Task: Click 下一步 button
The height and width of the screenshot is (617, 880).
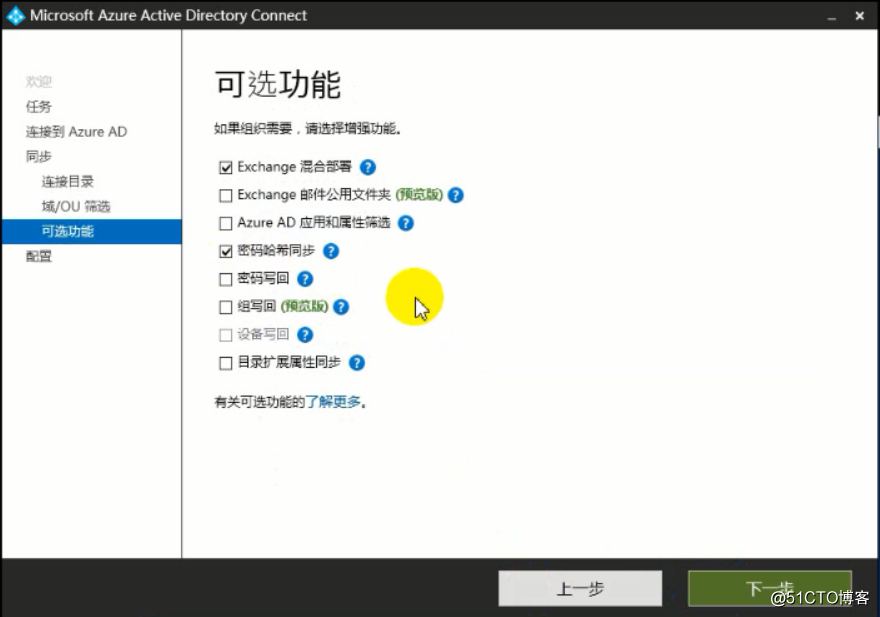Action: pyautogui.click(x=770, y=588)
